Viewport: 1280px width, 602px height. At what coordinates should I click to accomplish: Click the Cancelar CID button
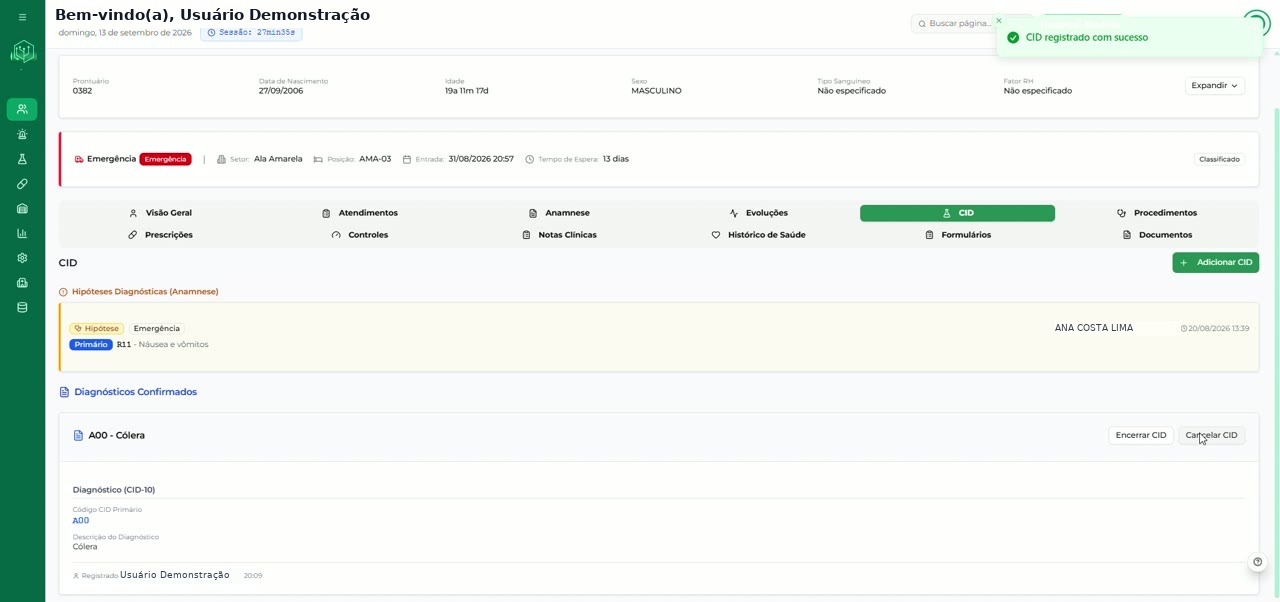pyautogui.click(x=1211, y=435)
